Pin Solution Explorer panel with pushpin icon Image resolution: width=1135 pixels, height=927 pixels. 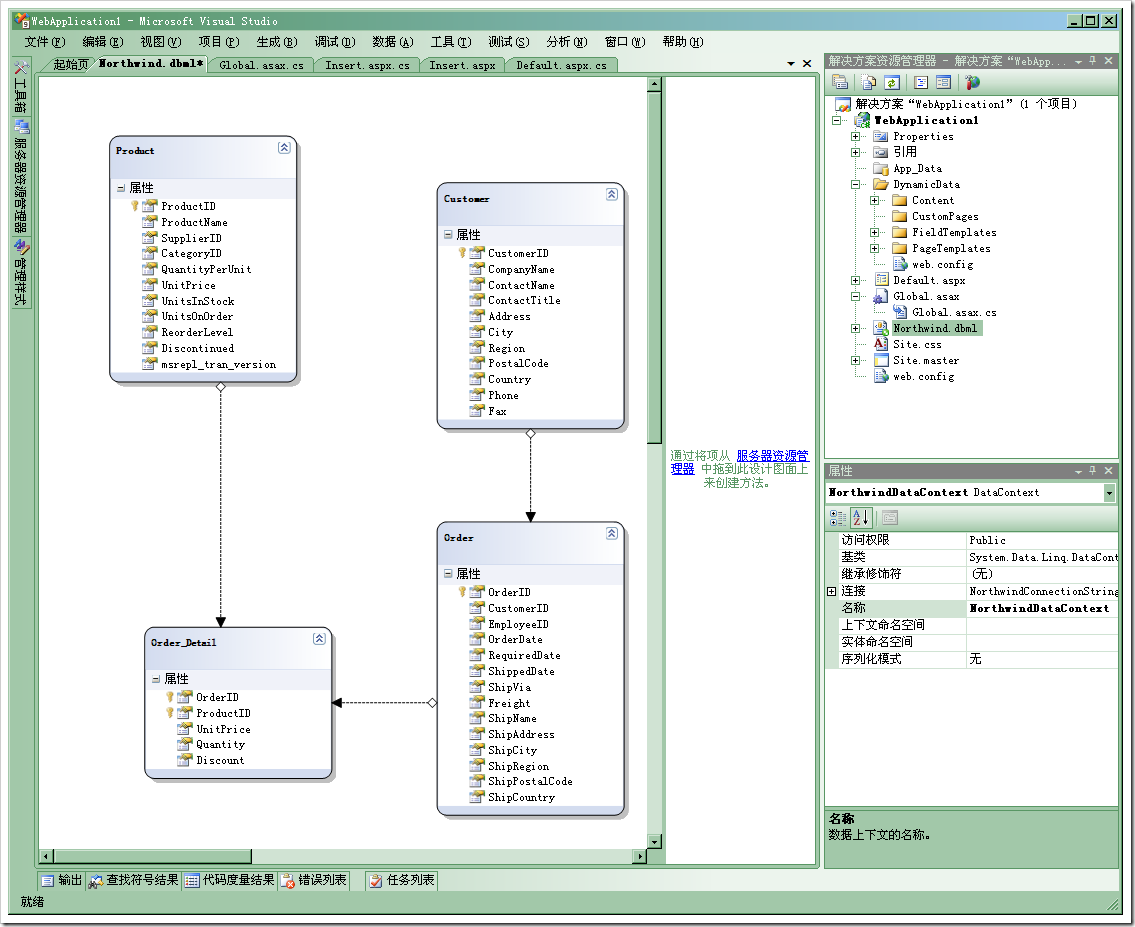(1092, 61)
